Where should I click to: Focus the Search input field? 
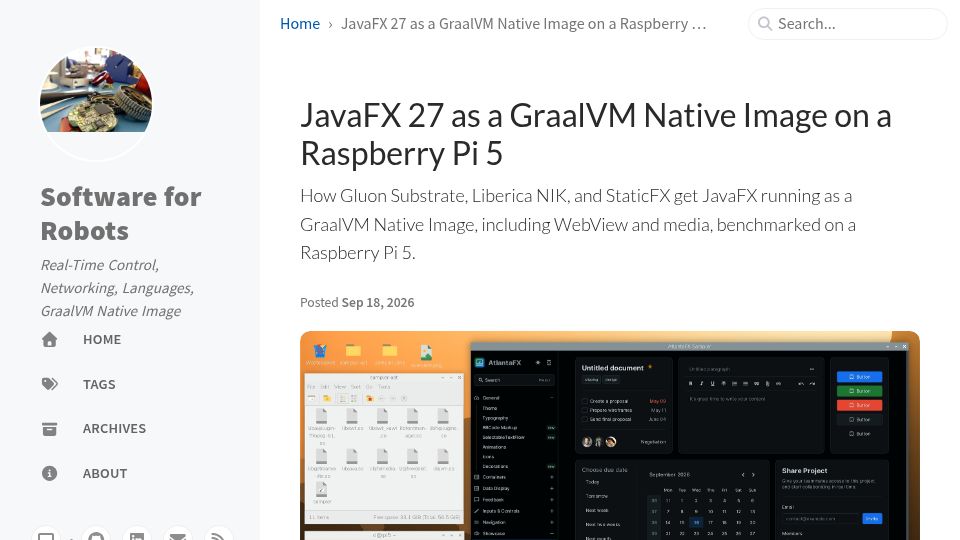pyautogui.click(x=848, y=24)
